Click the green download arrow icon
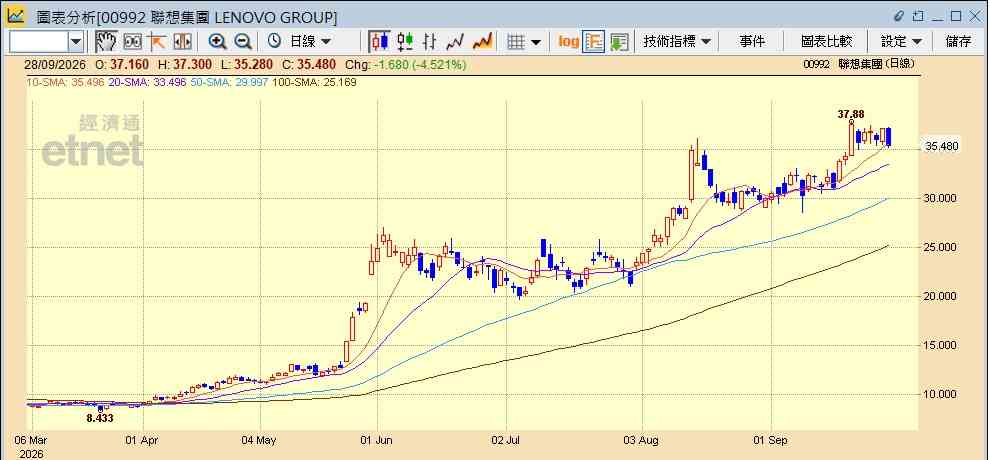The image size is (990, 460). tap(619, 42)
